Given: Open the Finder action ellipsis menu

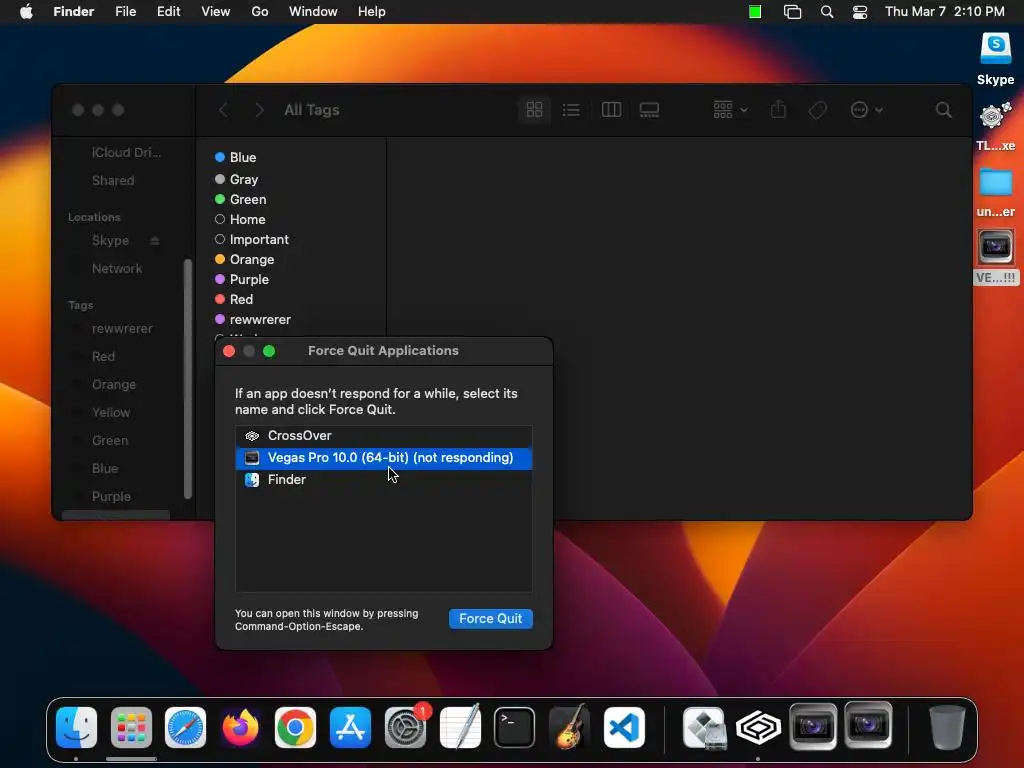Looking at the screenshot, I should (x=866, y=110).
